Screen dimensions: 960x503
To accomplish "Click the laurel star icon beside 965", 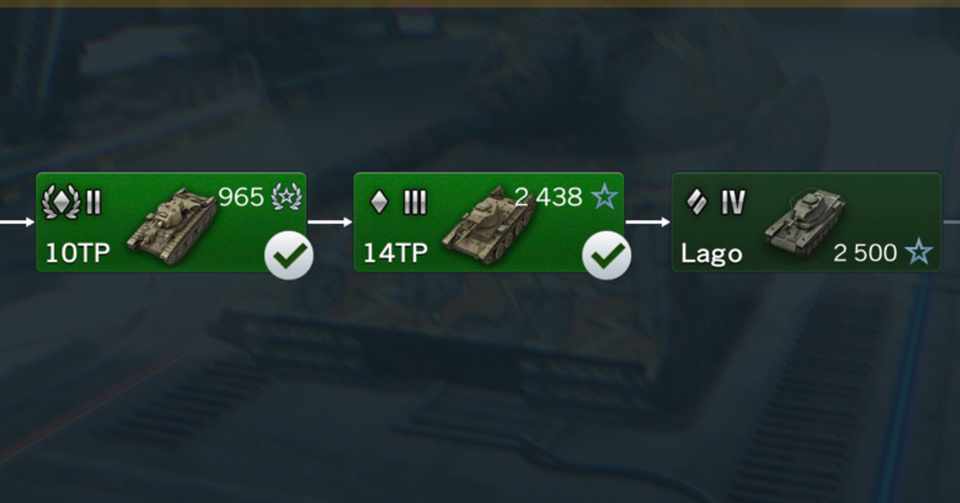I will 287,196.
